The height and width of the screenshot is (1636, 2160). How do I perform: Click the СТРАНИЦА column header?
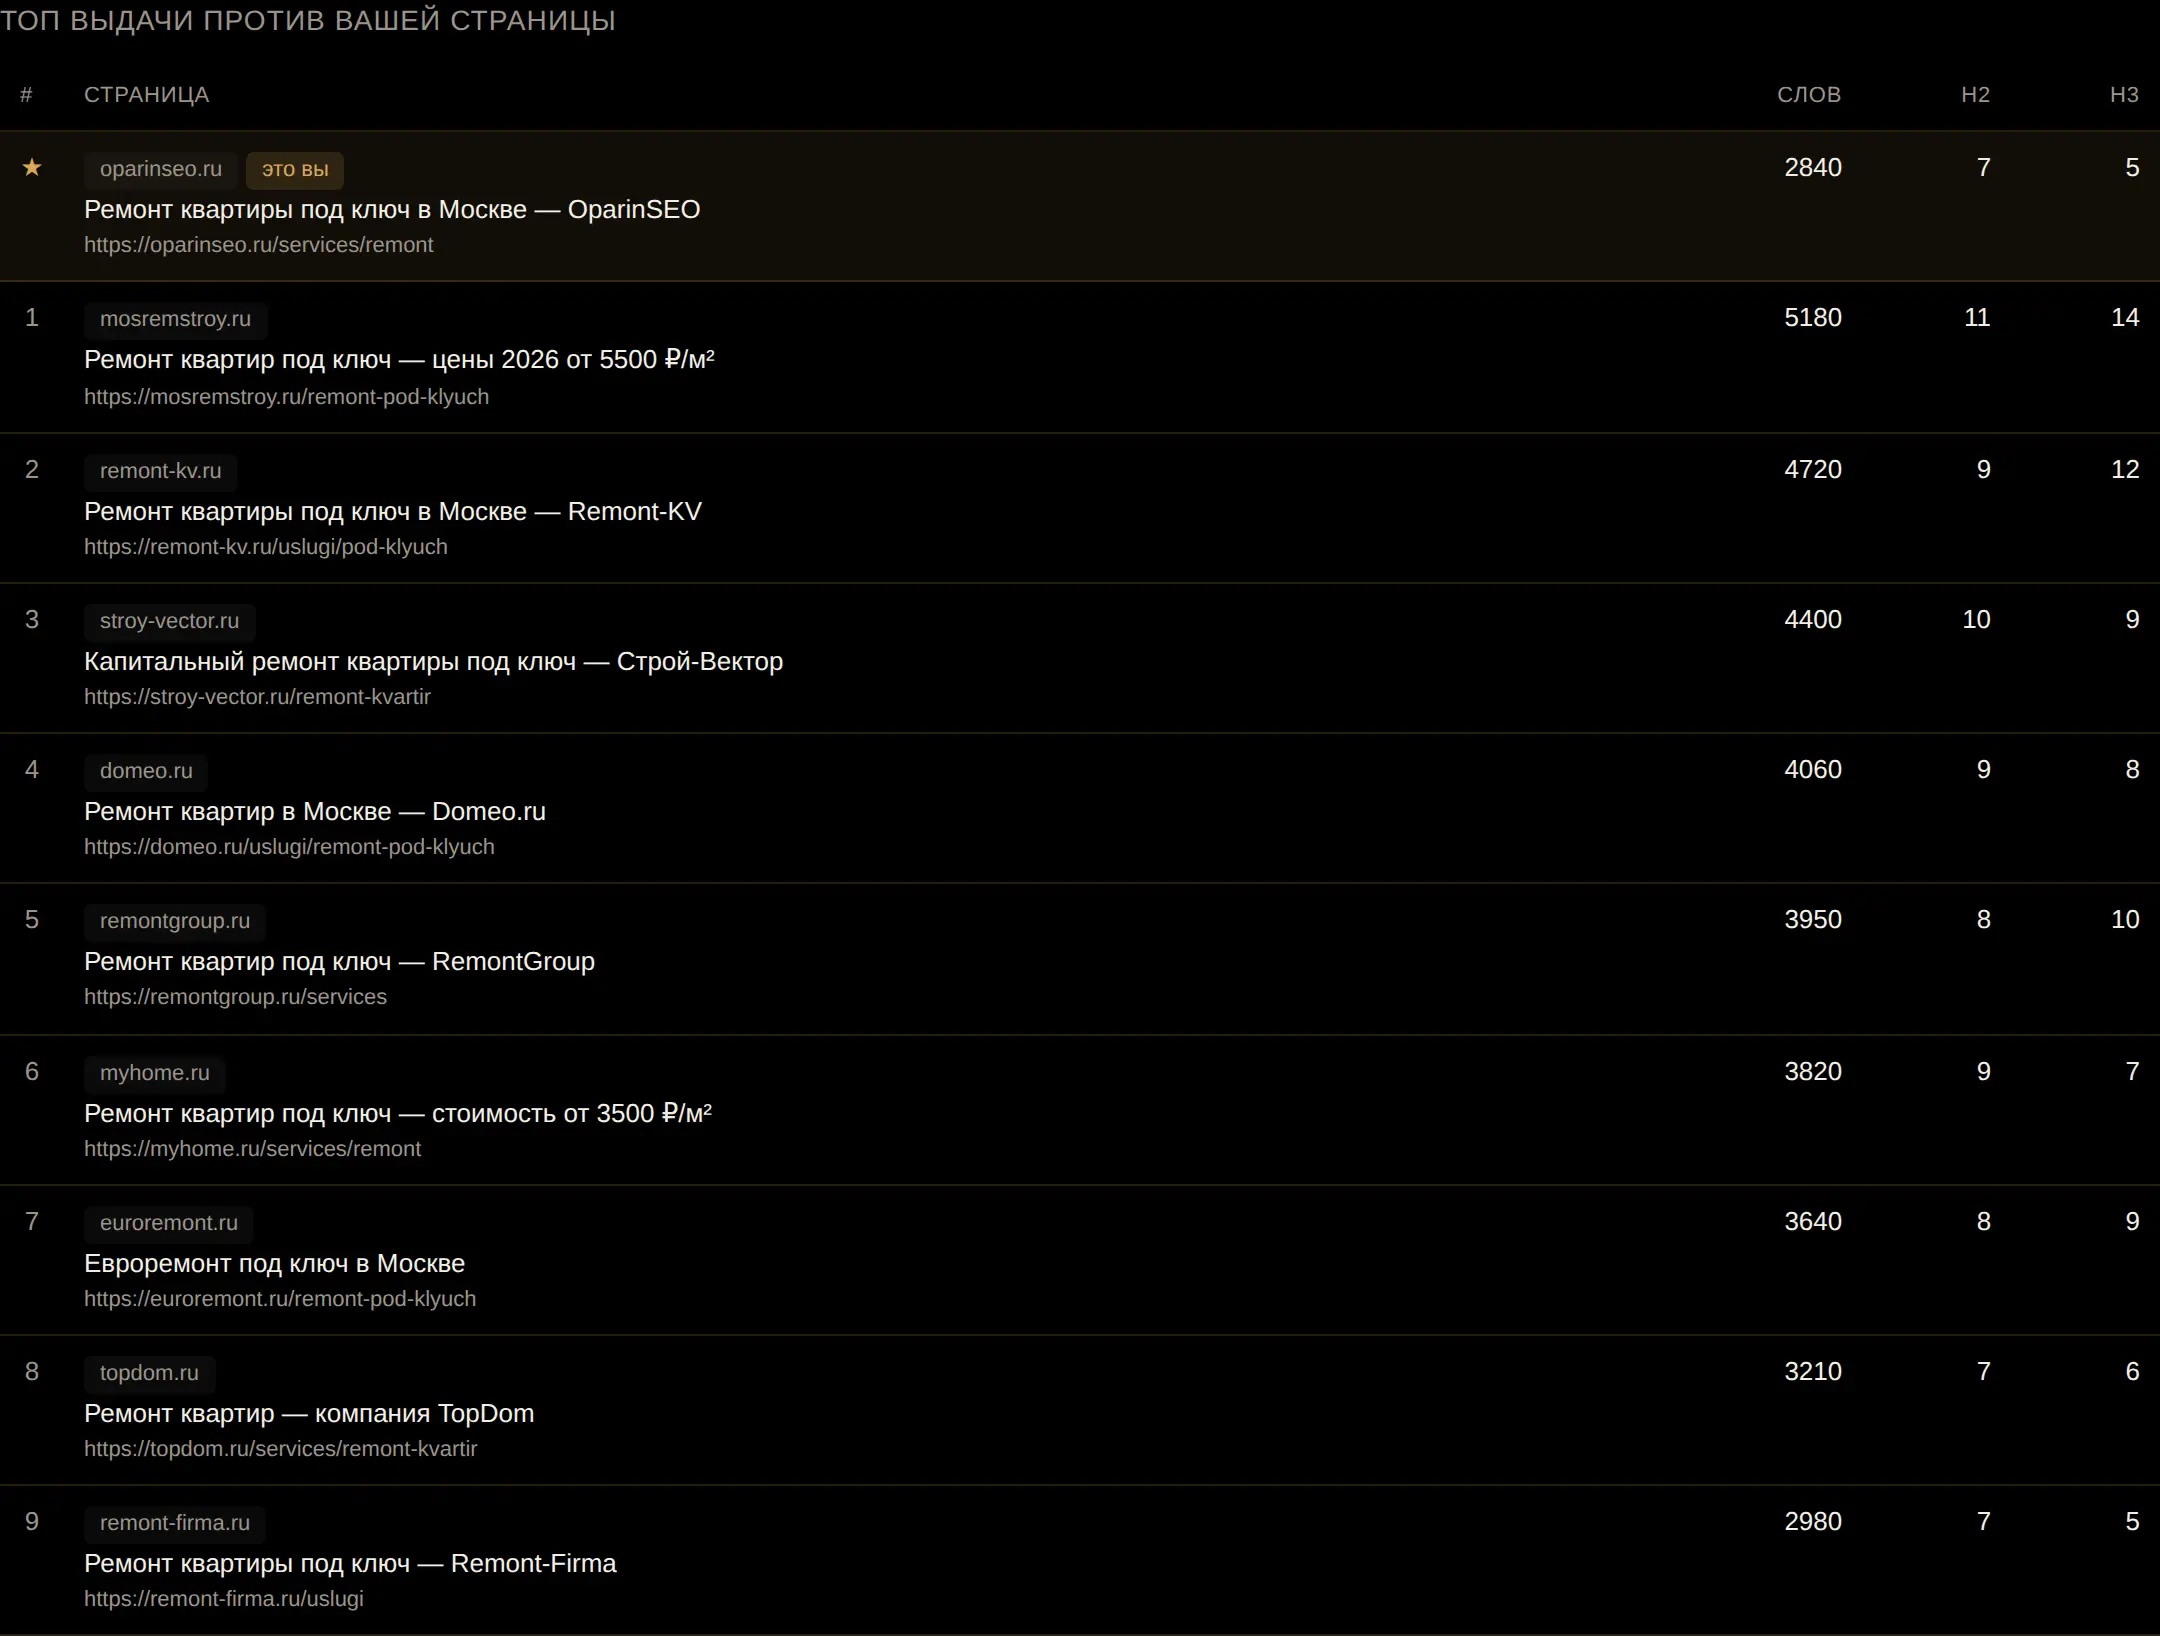147,95
